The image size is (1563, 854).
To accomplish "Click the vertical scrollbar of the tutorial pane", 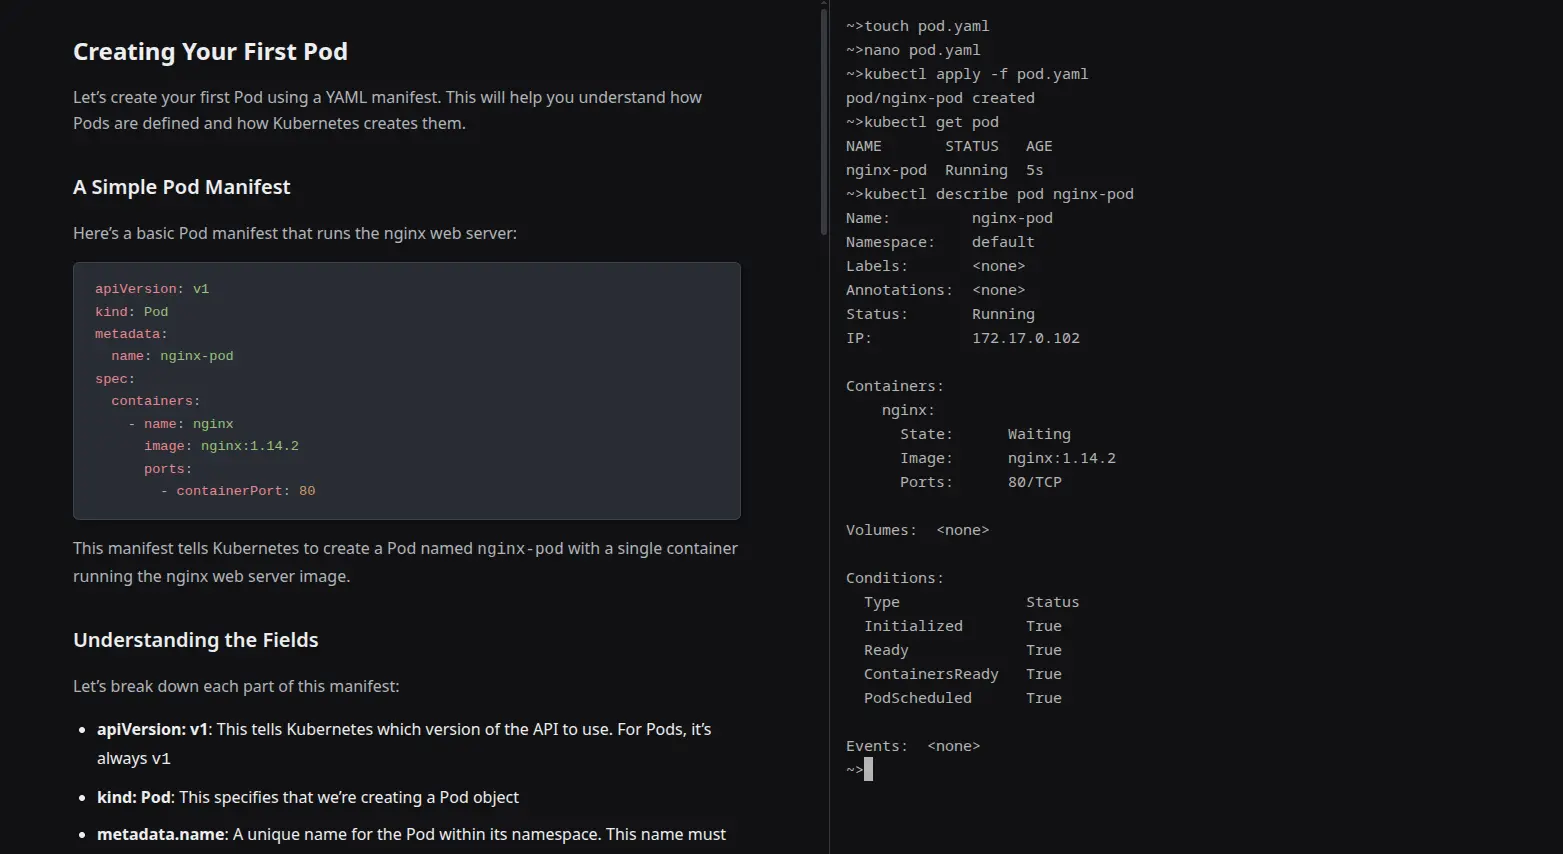I will click(823, 120).
